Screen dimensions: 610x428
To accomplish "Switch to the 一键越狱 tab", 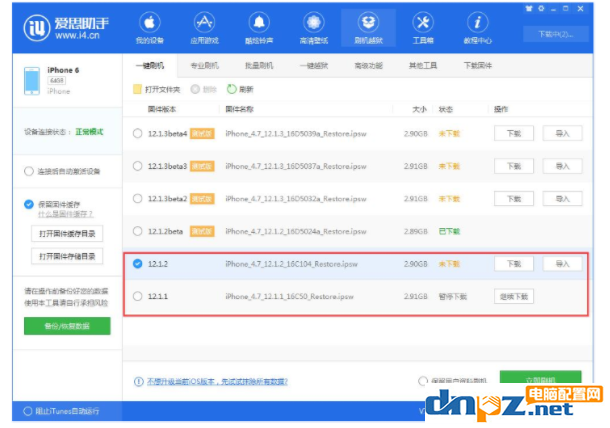I will 314,66.
